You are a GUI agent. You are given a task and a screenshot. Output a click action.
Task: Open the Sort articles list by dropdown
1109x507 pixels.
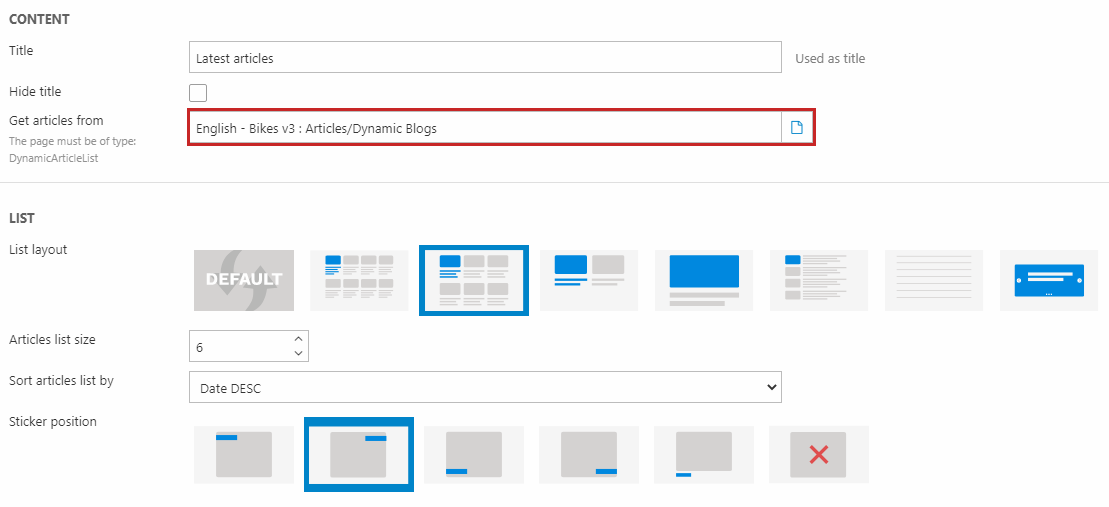tap(485, 387)
